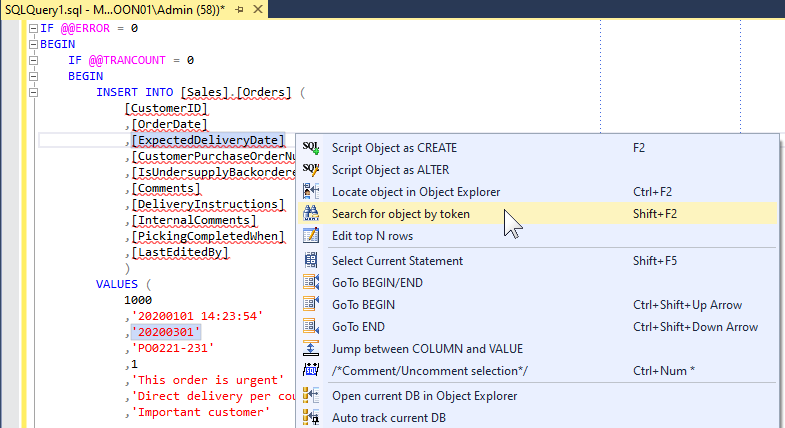Click the Script Object as ALTER icon
The width and height of the screenshot is (785, 428).
point(311,170)
